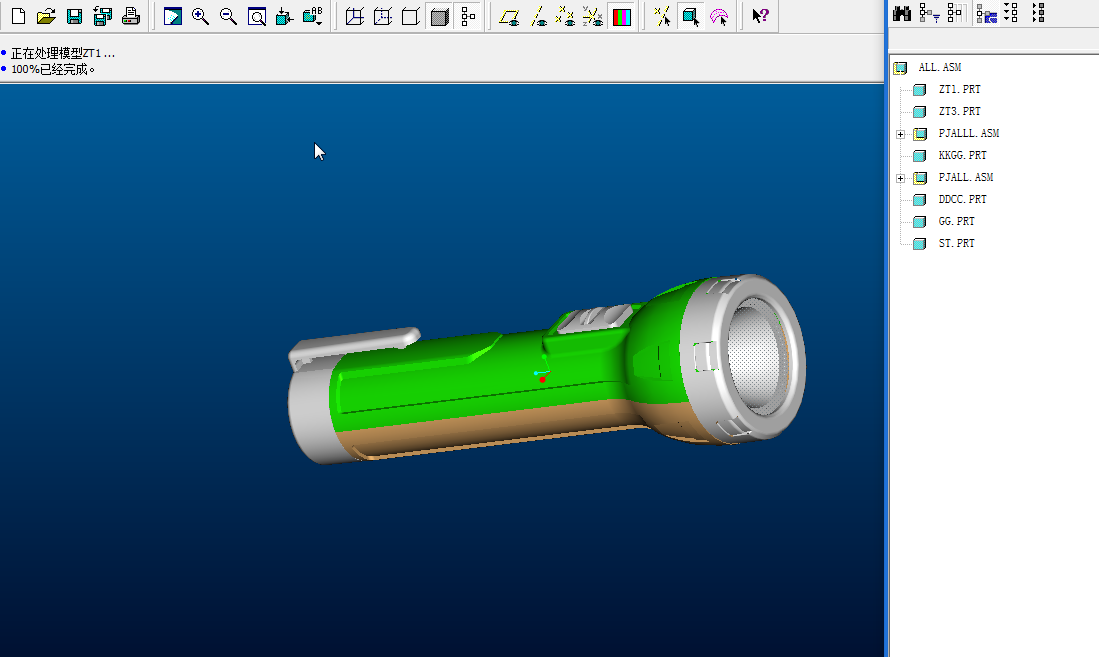Select ZT3.PRT in the model tree
The width and height of the screenshot is (1099, 657).
click(x=960, y=111)
